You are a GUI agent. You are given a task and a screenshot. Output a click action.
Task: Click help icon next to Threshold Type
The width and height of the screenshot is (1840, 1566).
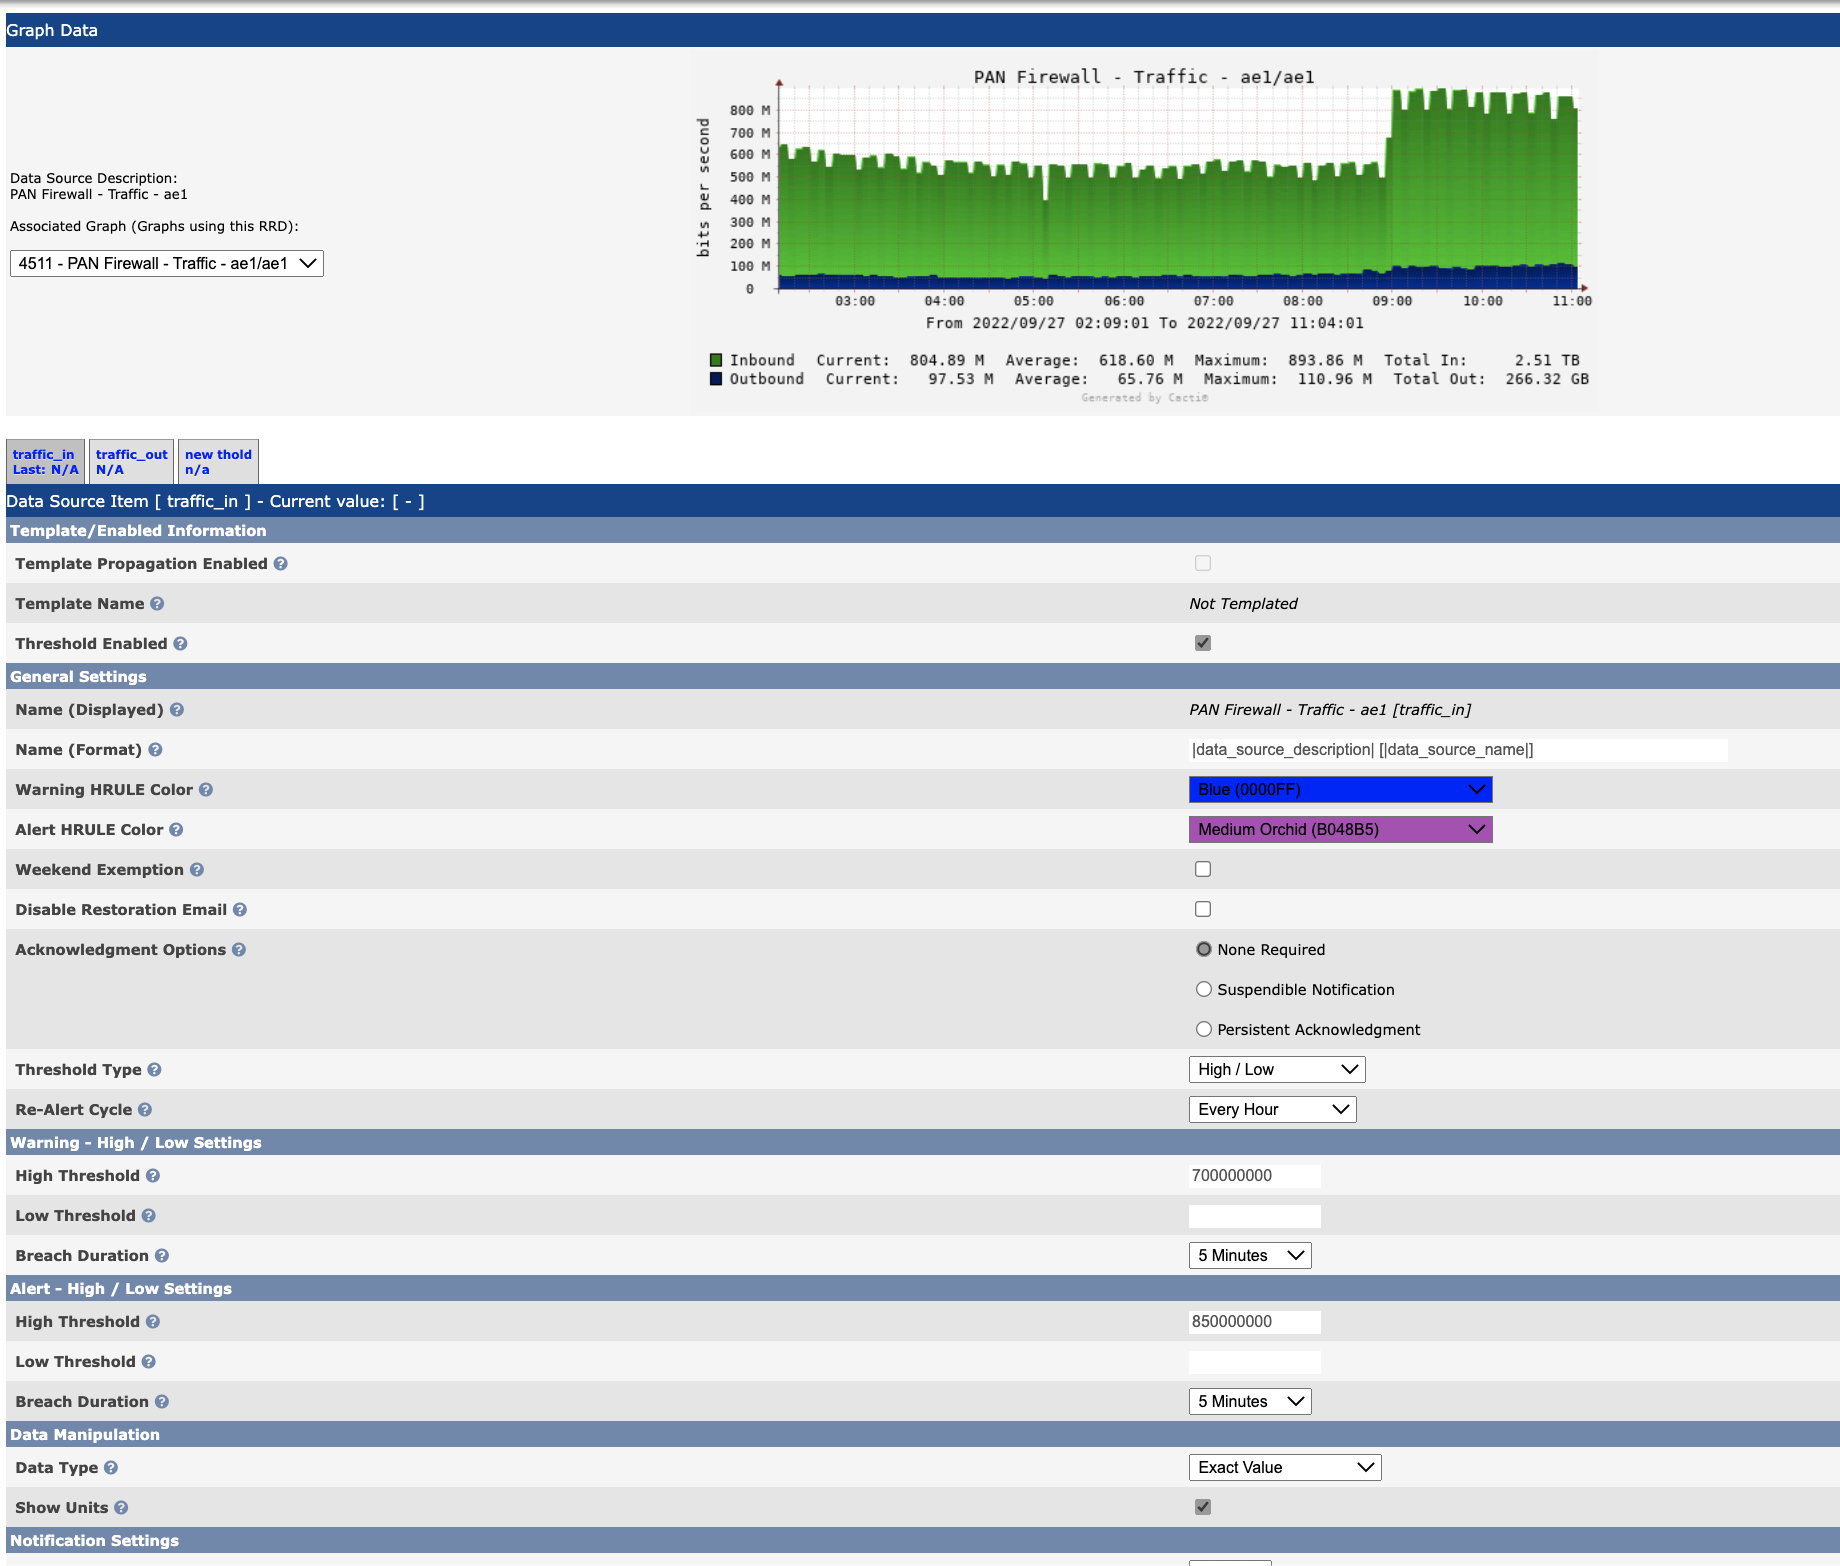[154, 1070]
